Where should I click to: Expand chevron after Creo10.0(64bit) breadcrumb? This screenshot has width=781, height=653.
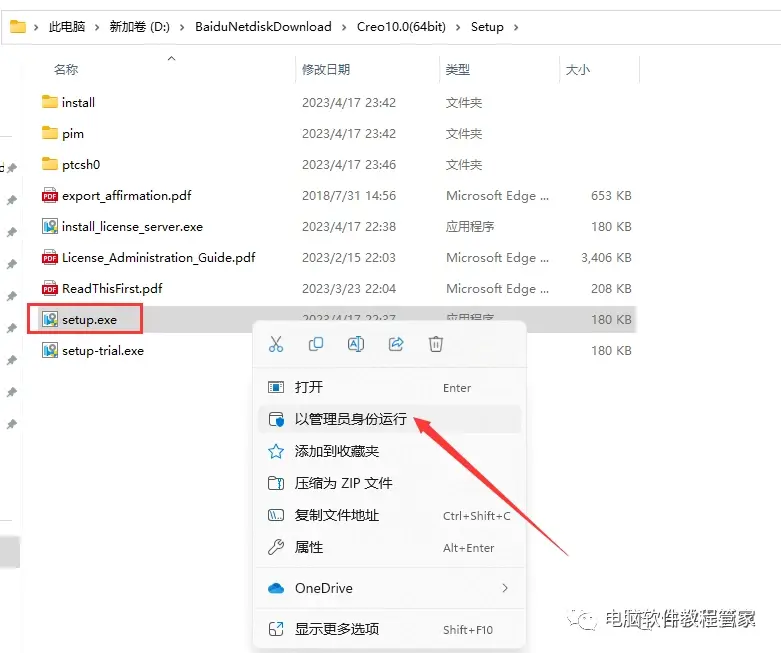[458, 27]
